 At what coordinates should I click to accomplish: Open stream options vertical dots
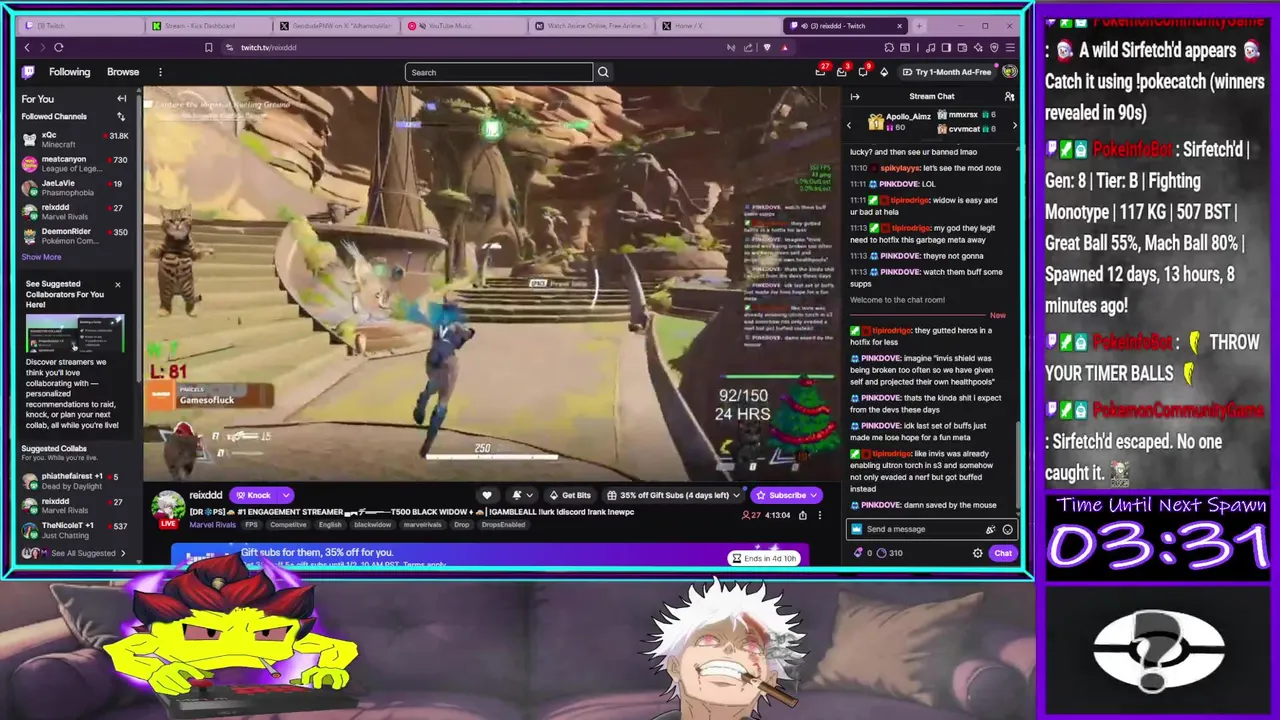[x=819, y=515]
